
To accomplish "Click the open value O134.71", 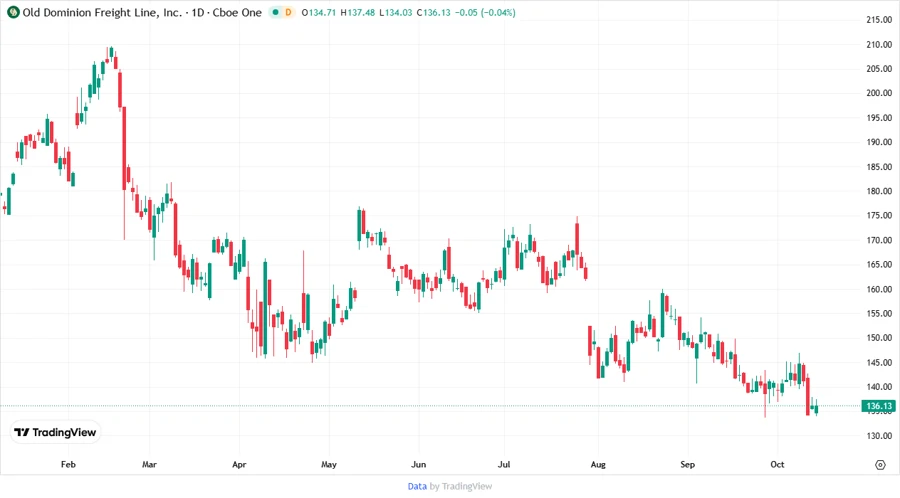I will click(x=319, y=12).
